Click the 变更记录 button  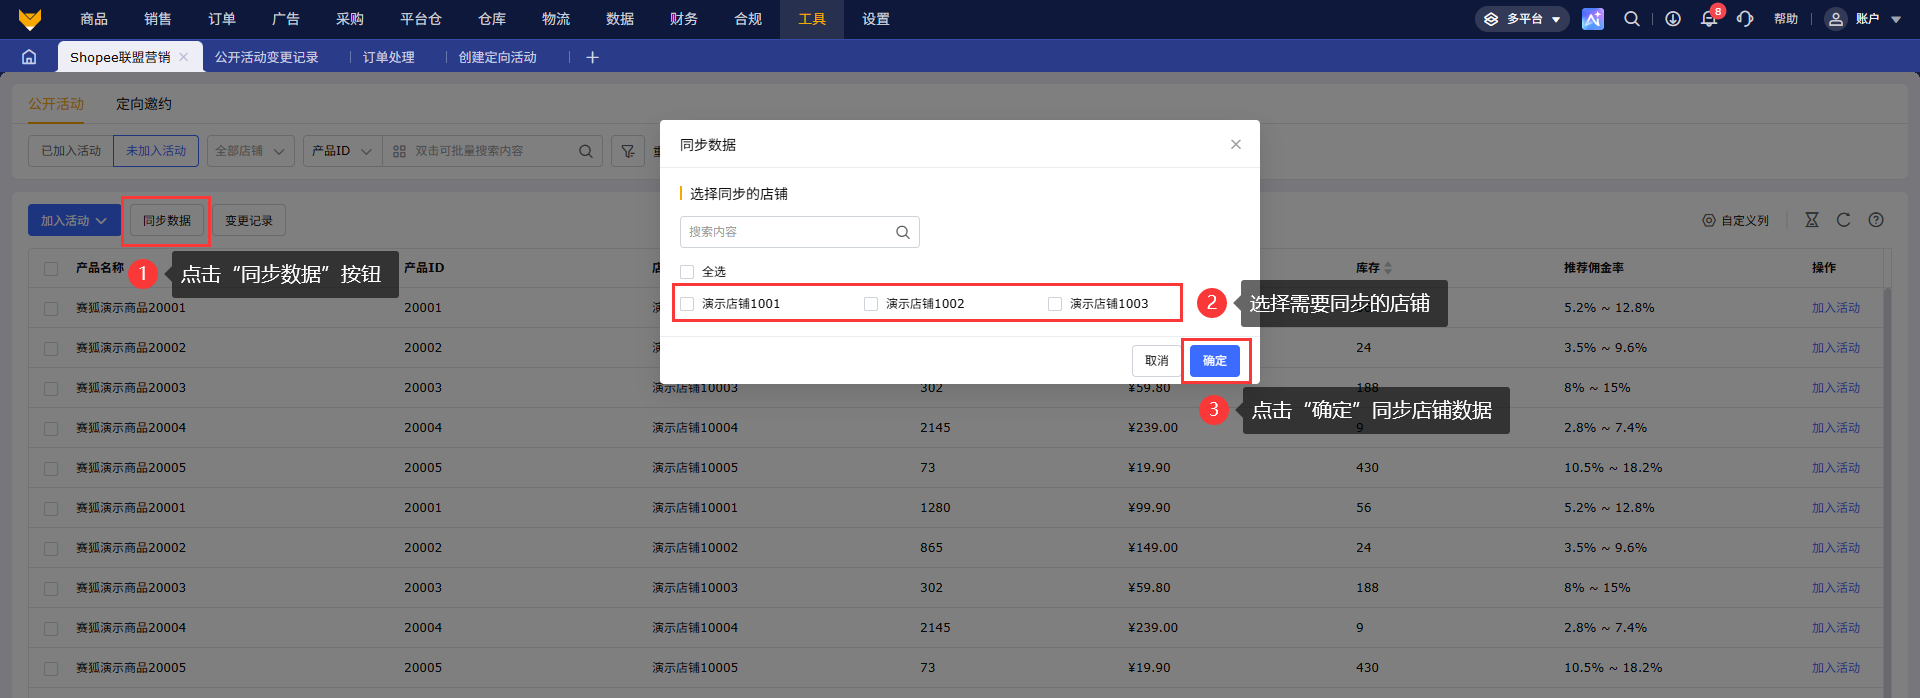tap(249, 220)
